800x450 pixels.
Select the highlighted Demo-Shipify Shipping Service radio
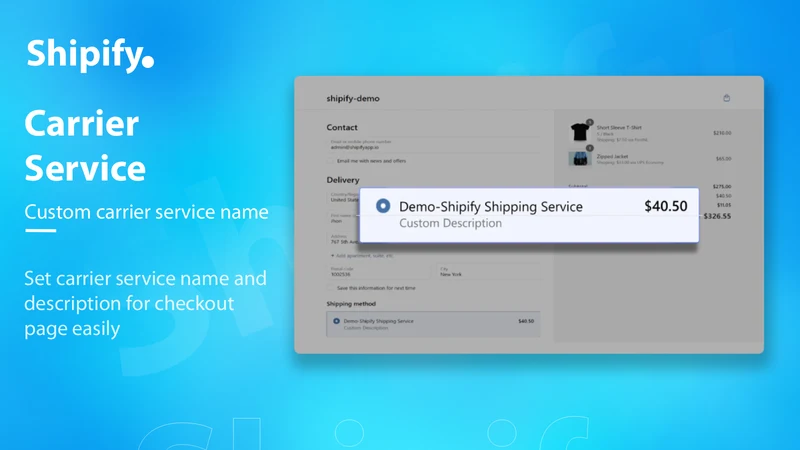[x=383, y=206]
